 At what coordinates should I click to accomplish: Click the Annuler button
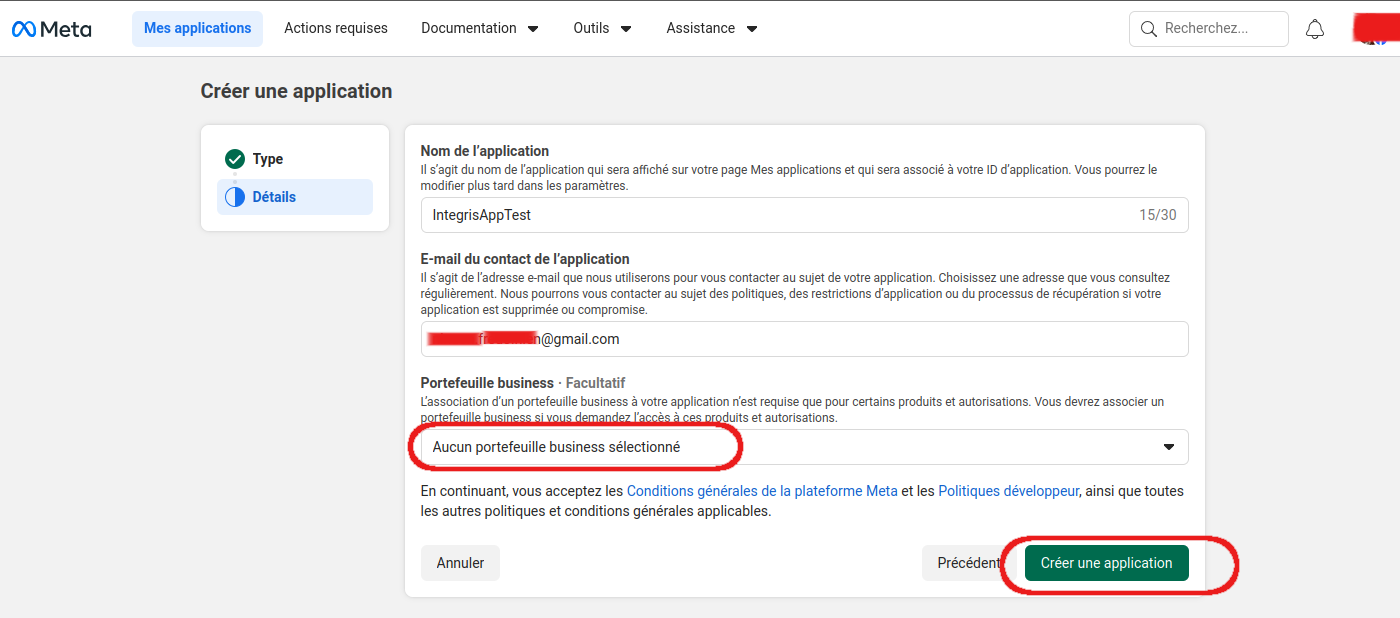tap(460, 563)
